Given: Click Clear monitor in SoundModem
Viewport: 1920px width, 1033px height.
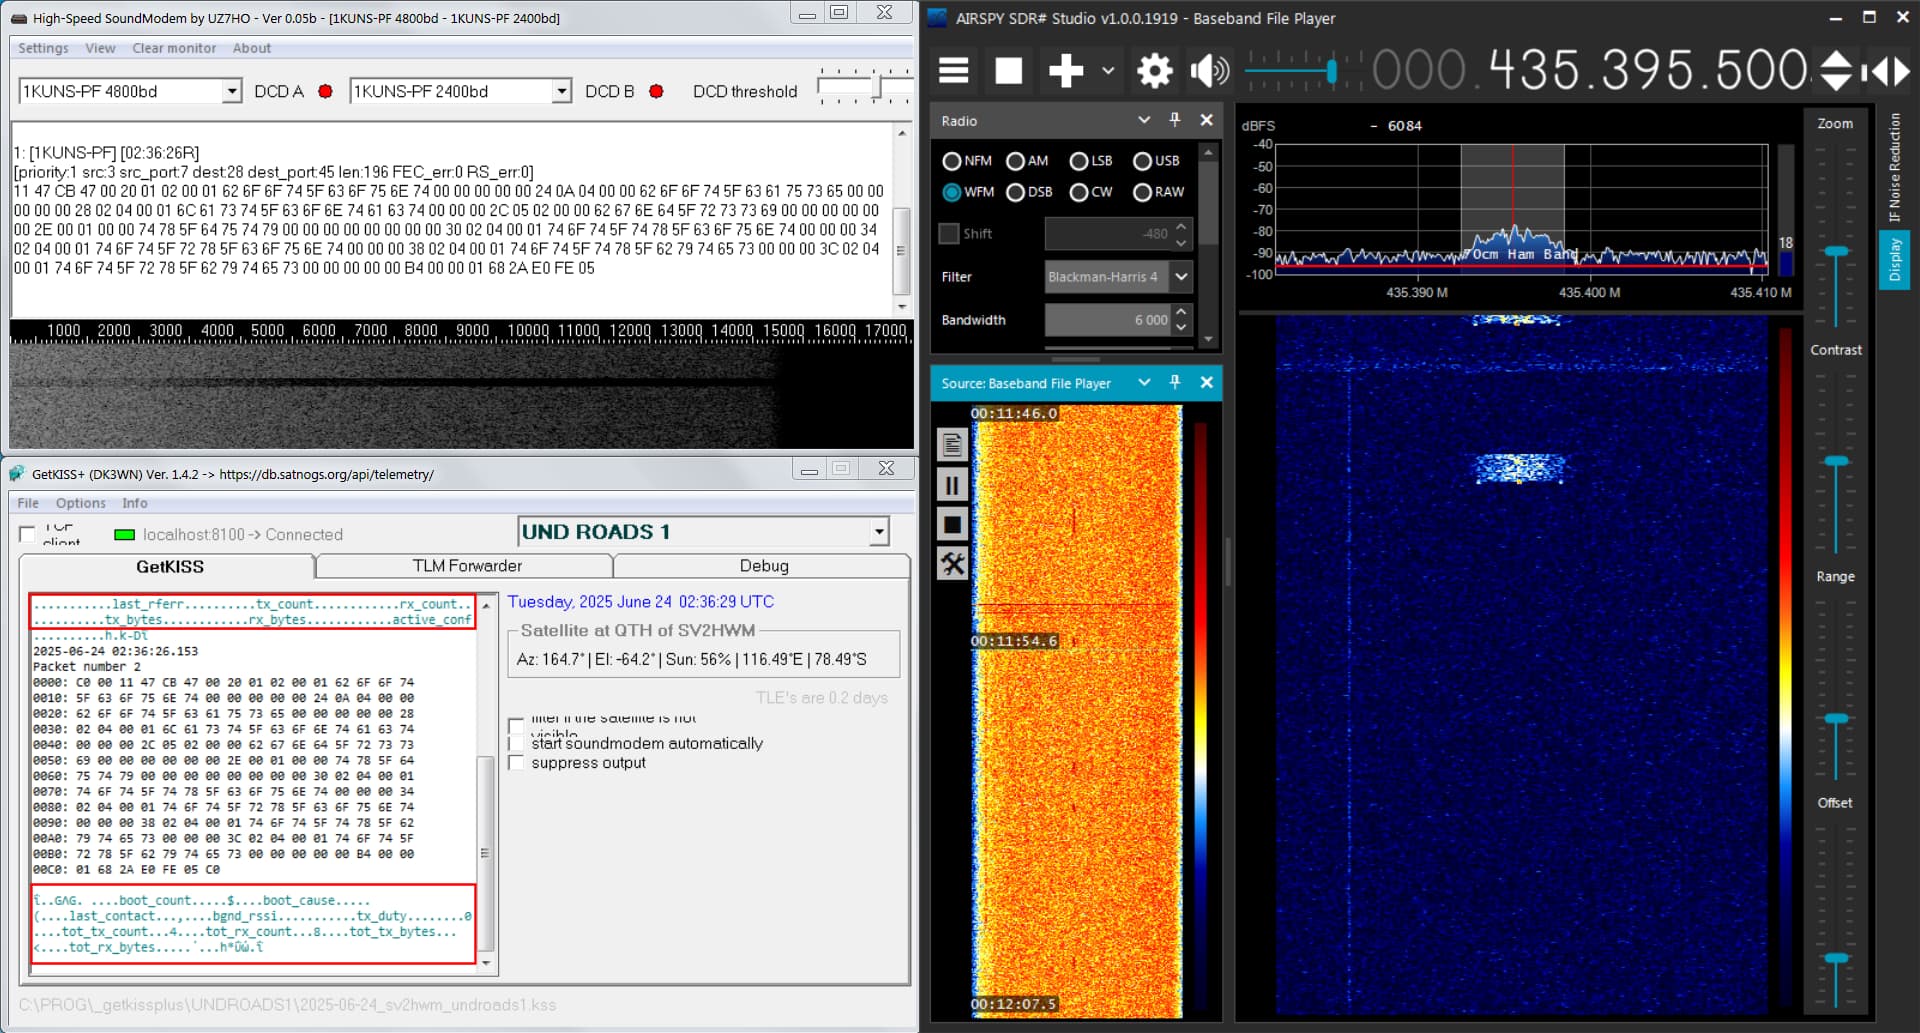Looking at the screenshot, I should tap(174, 48).
